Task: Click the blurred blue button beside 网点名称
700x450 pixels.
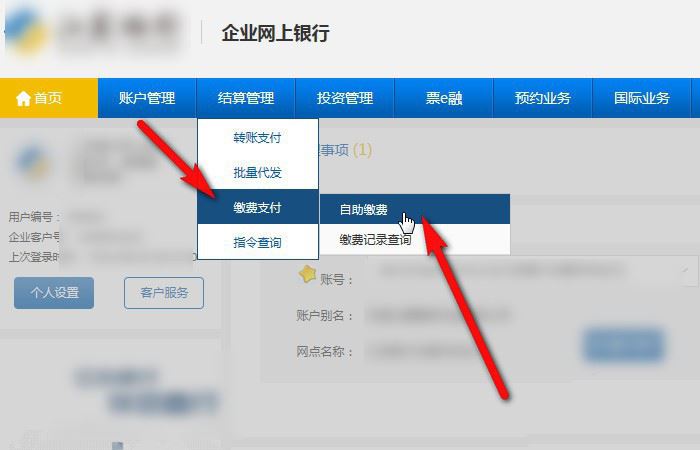Action: pos(624,344)
